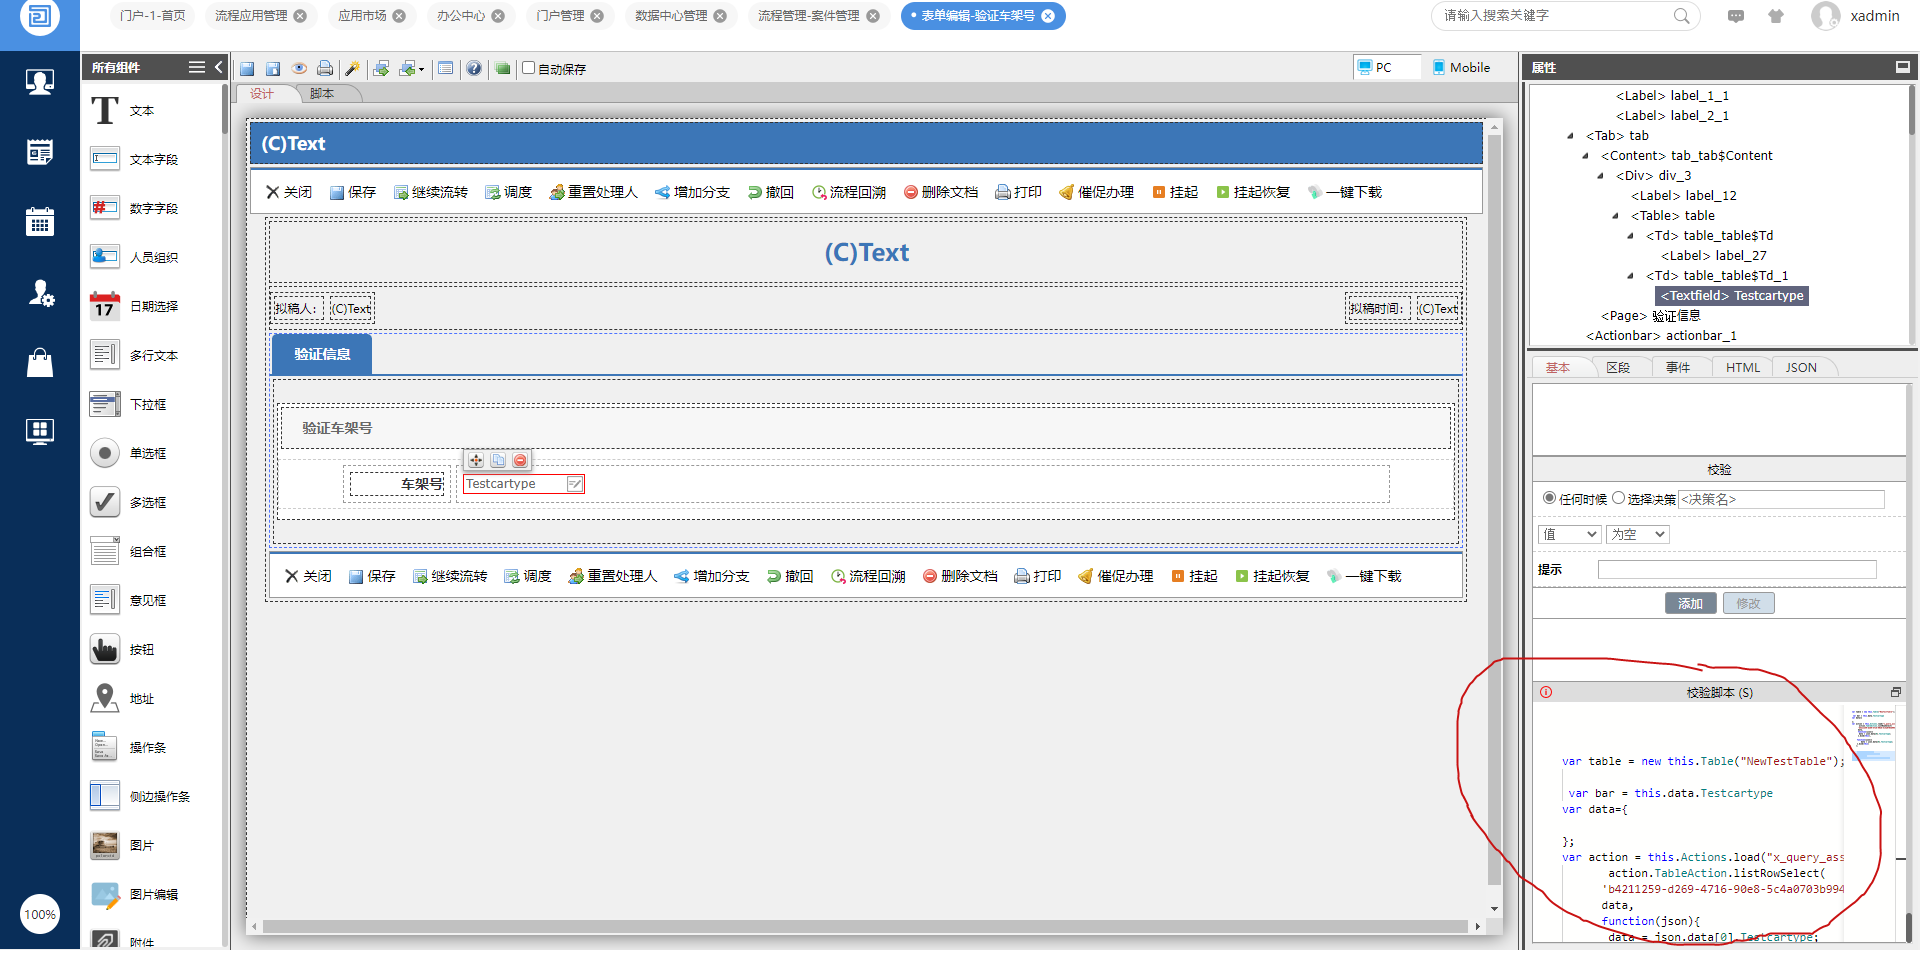Click the sidebar shopping bag icon

[x=40, y=362]
